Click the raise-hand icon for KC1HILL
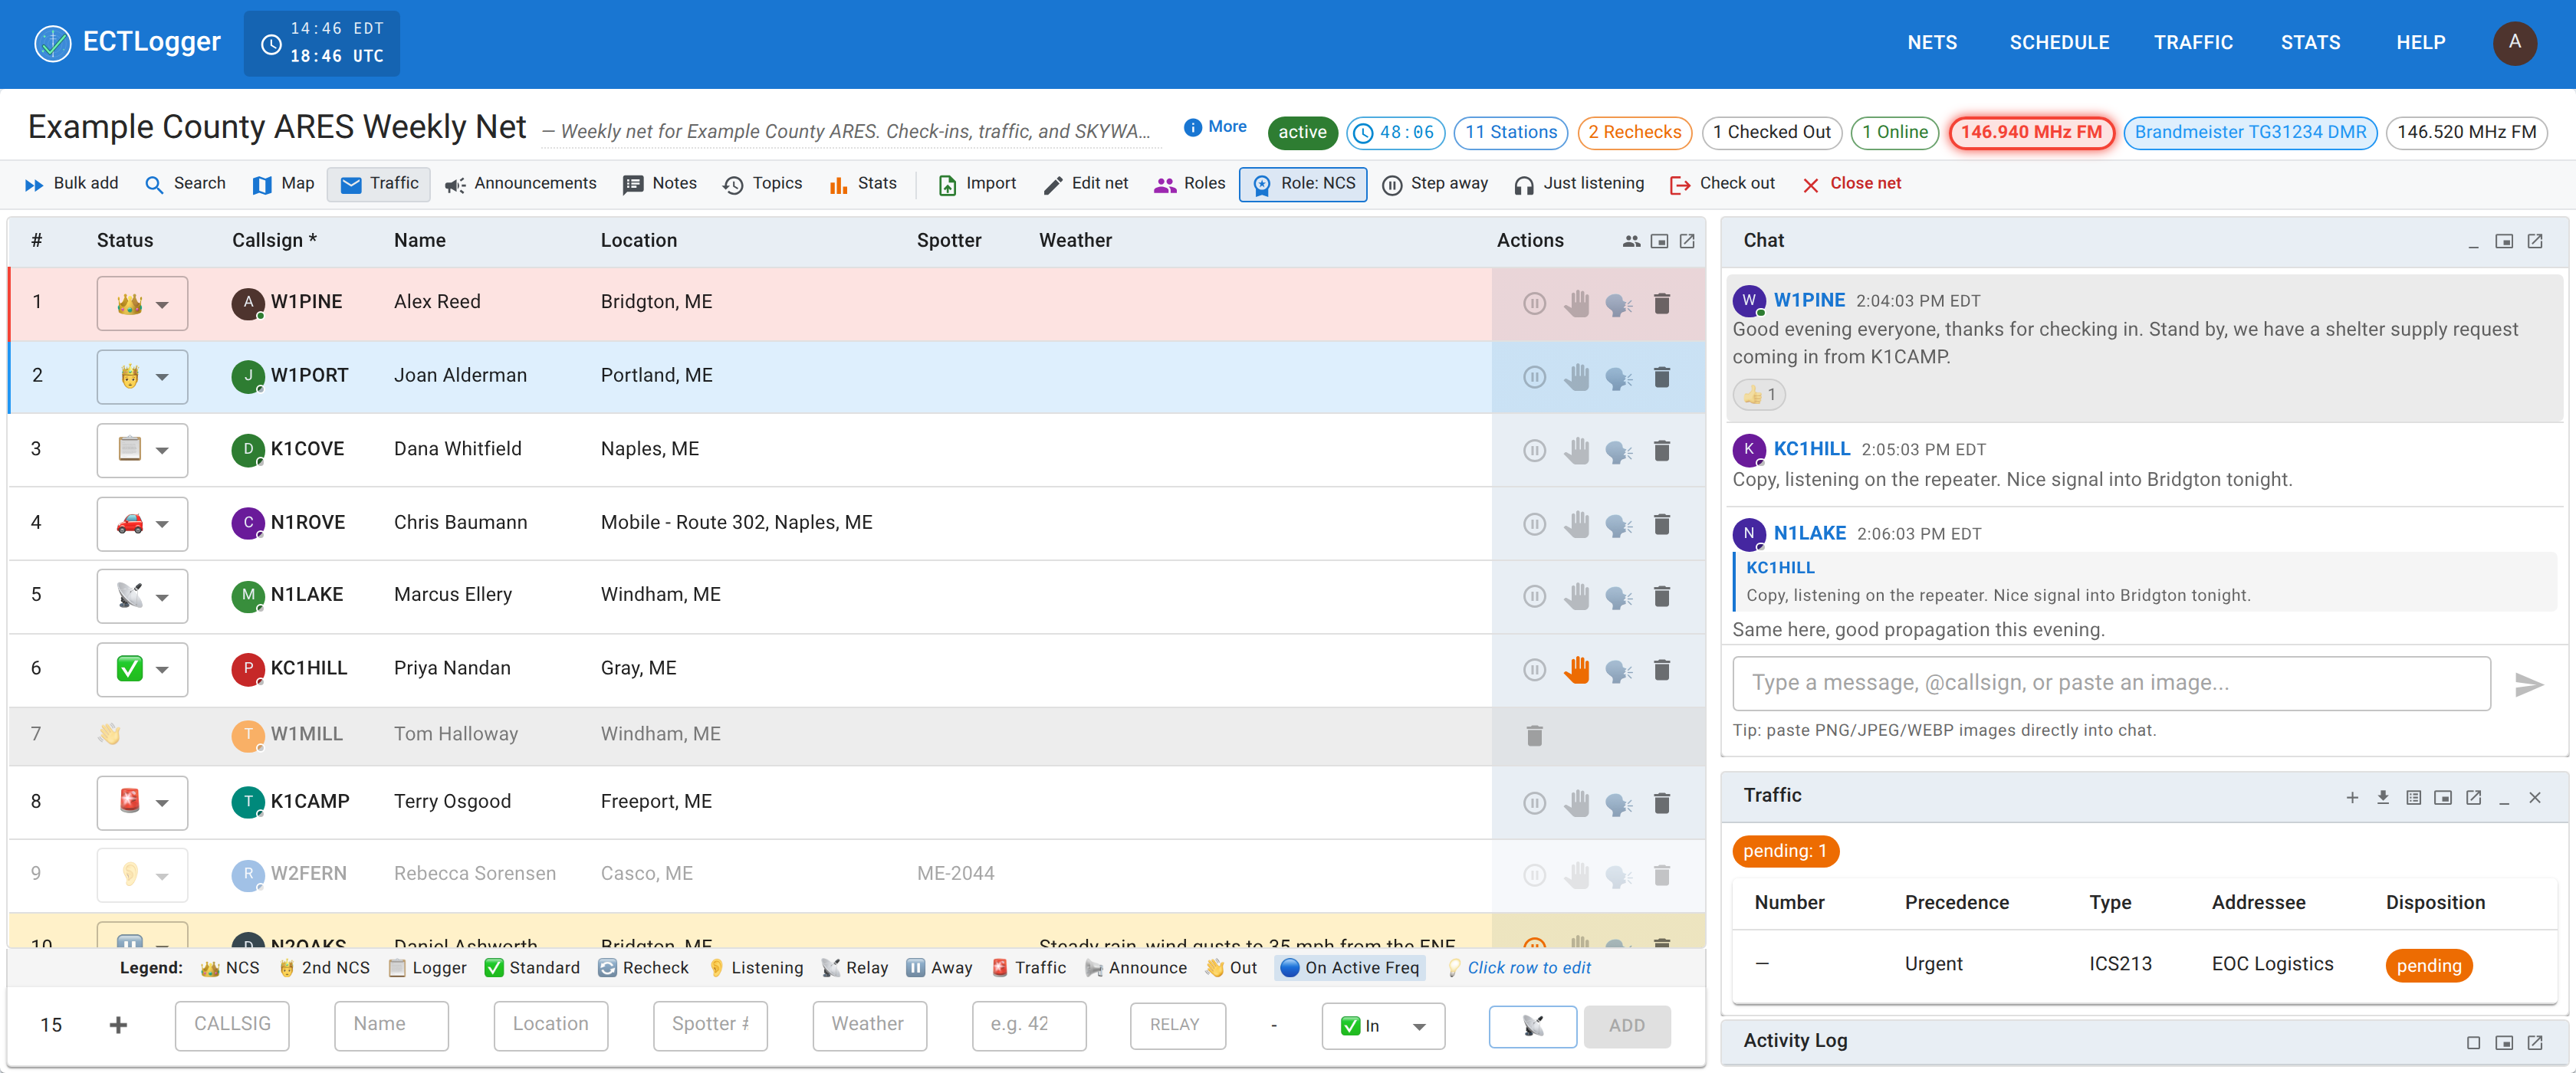This screenshot has width=2576, height=1073. [x=1576, y=669]
